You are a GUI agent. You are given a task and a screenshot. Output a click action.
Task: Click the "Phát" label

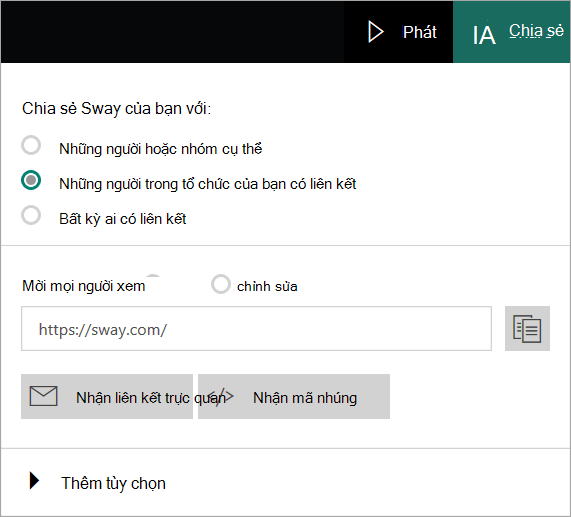(x=420, y=32)
